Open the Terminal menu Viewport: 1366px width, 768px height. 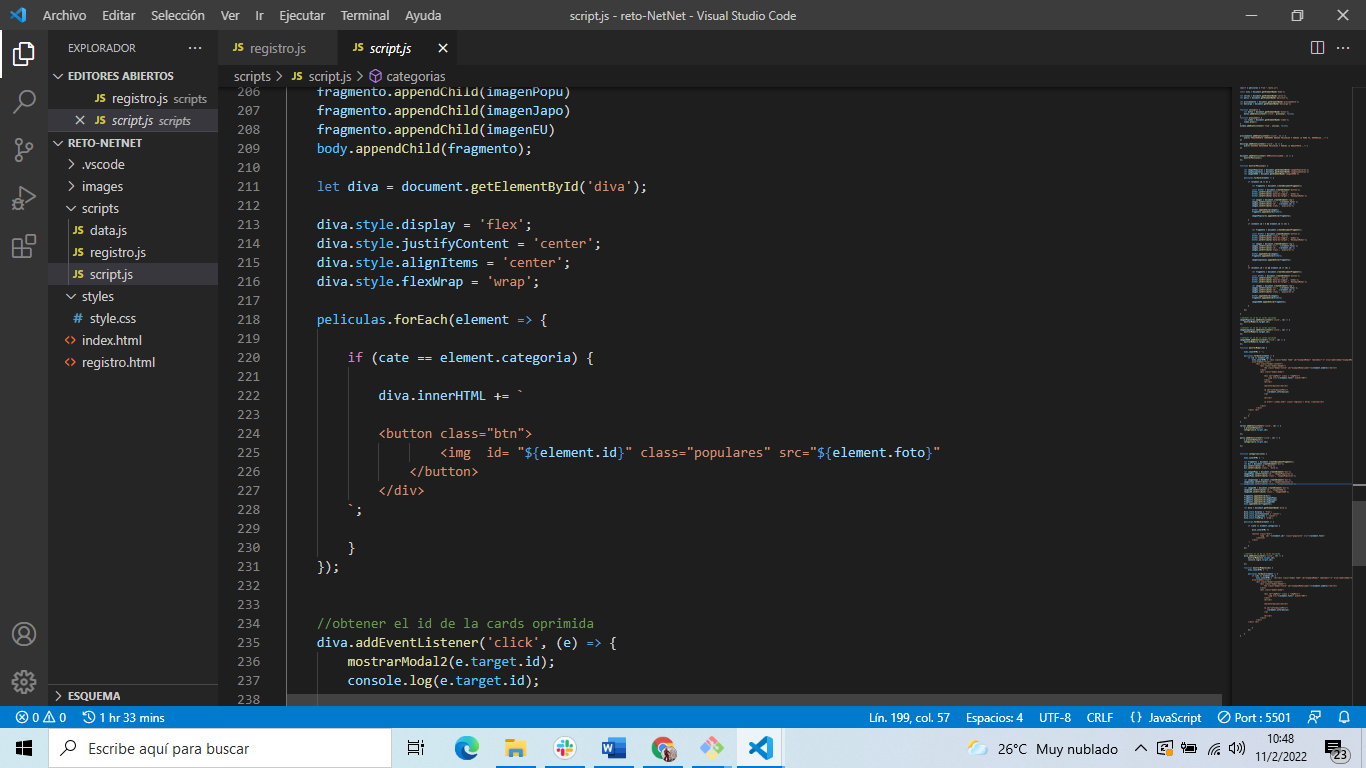coord(365,16)
